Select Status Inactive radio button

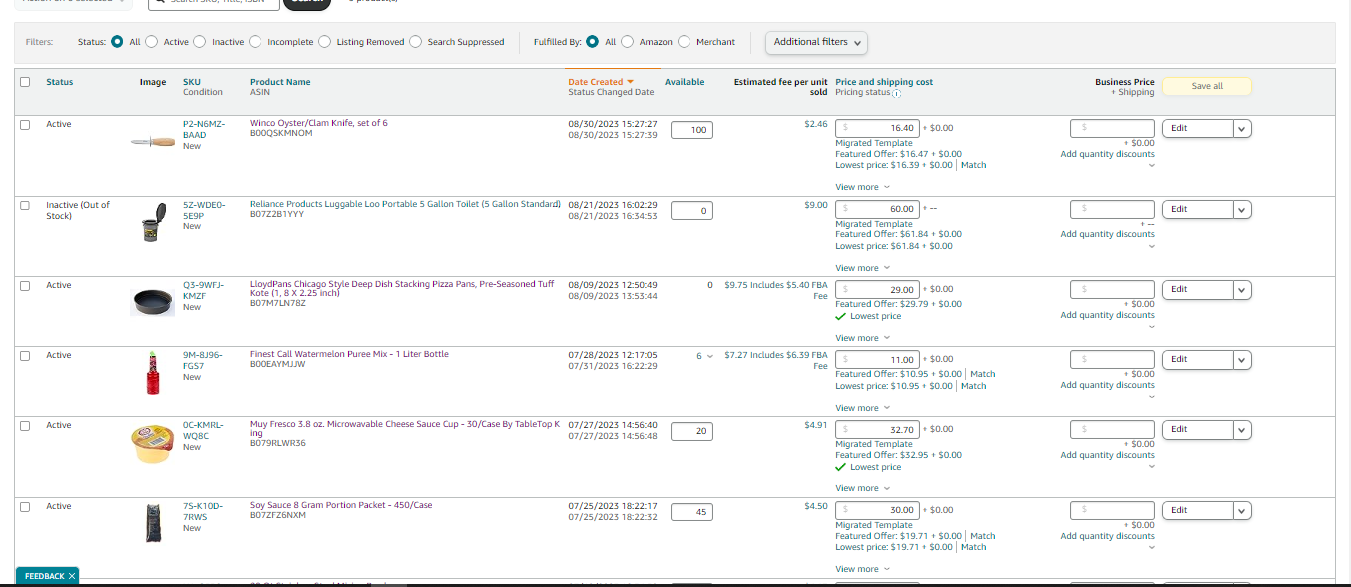pyautogui.click(x=199, y=42)
